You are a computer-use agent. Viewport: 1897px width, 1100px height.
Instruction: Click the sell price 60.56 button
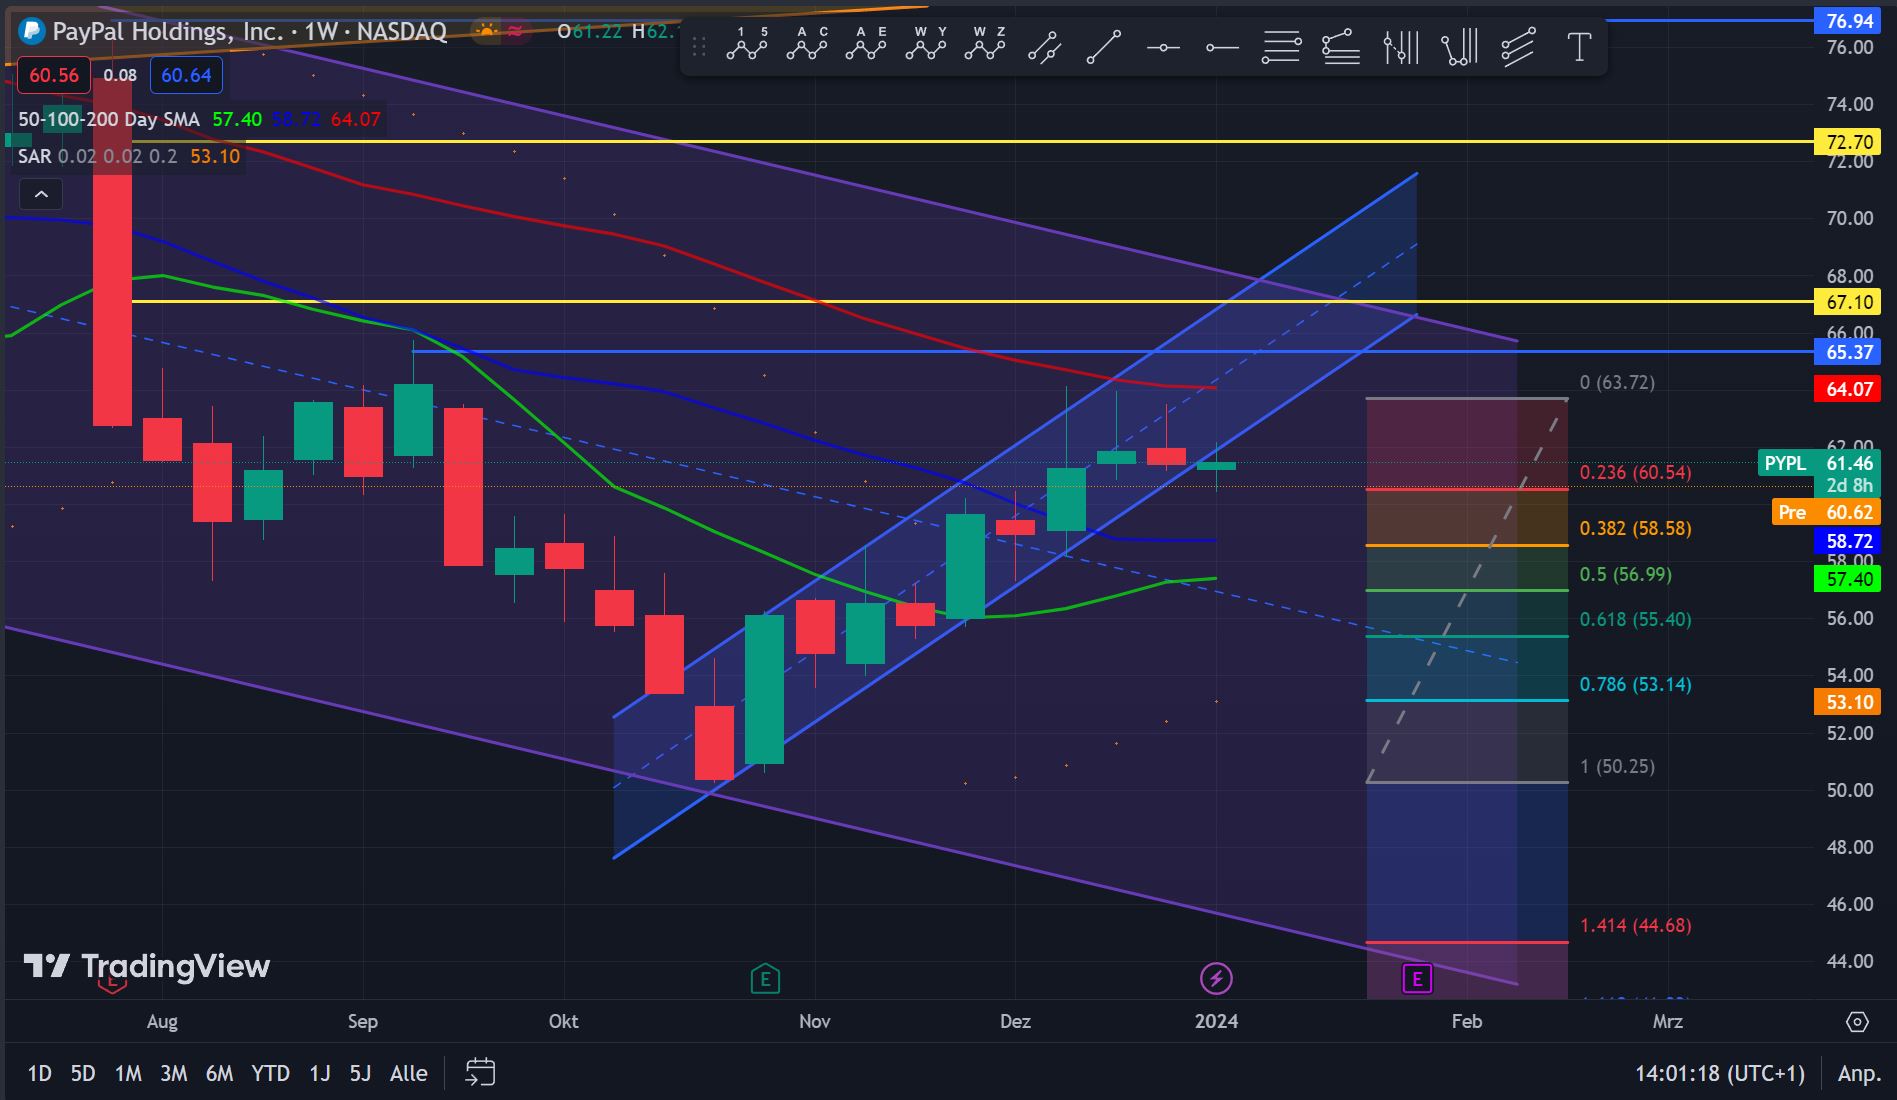[x=54, y=75]
